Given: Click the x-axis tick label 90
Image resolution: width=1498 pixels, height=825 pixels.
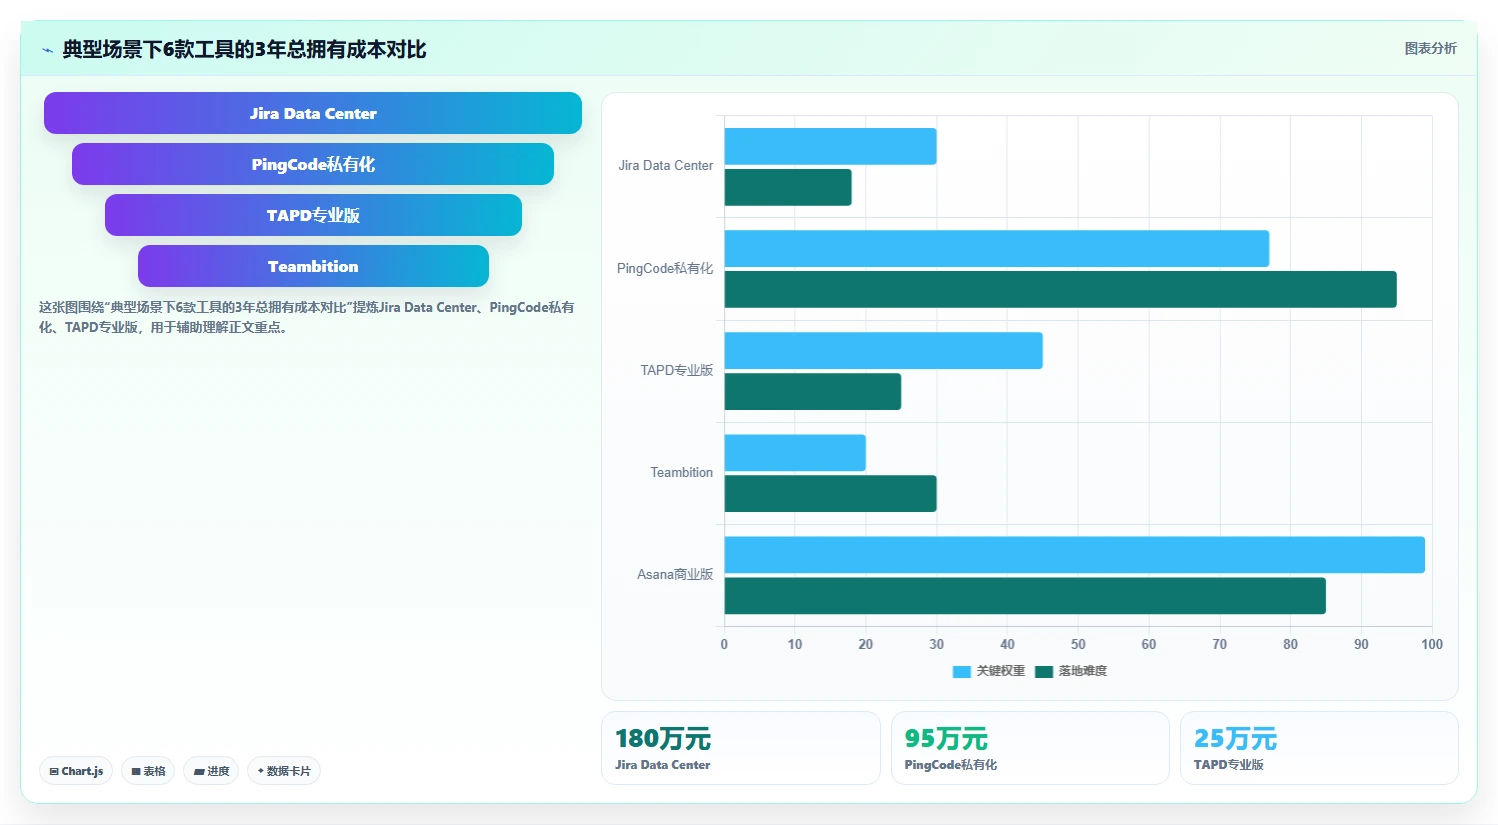Looking at the screenshot, I should tap(1361, 644).
